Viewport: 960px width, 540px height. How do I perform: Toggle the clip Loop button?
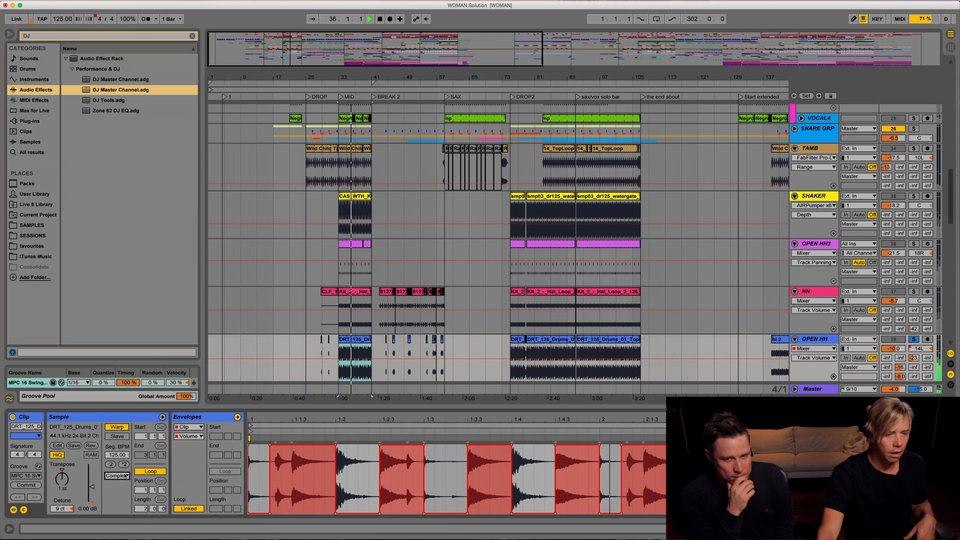pyautogui.click(x=150, y=471)
